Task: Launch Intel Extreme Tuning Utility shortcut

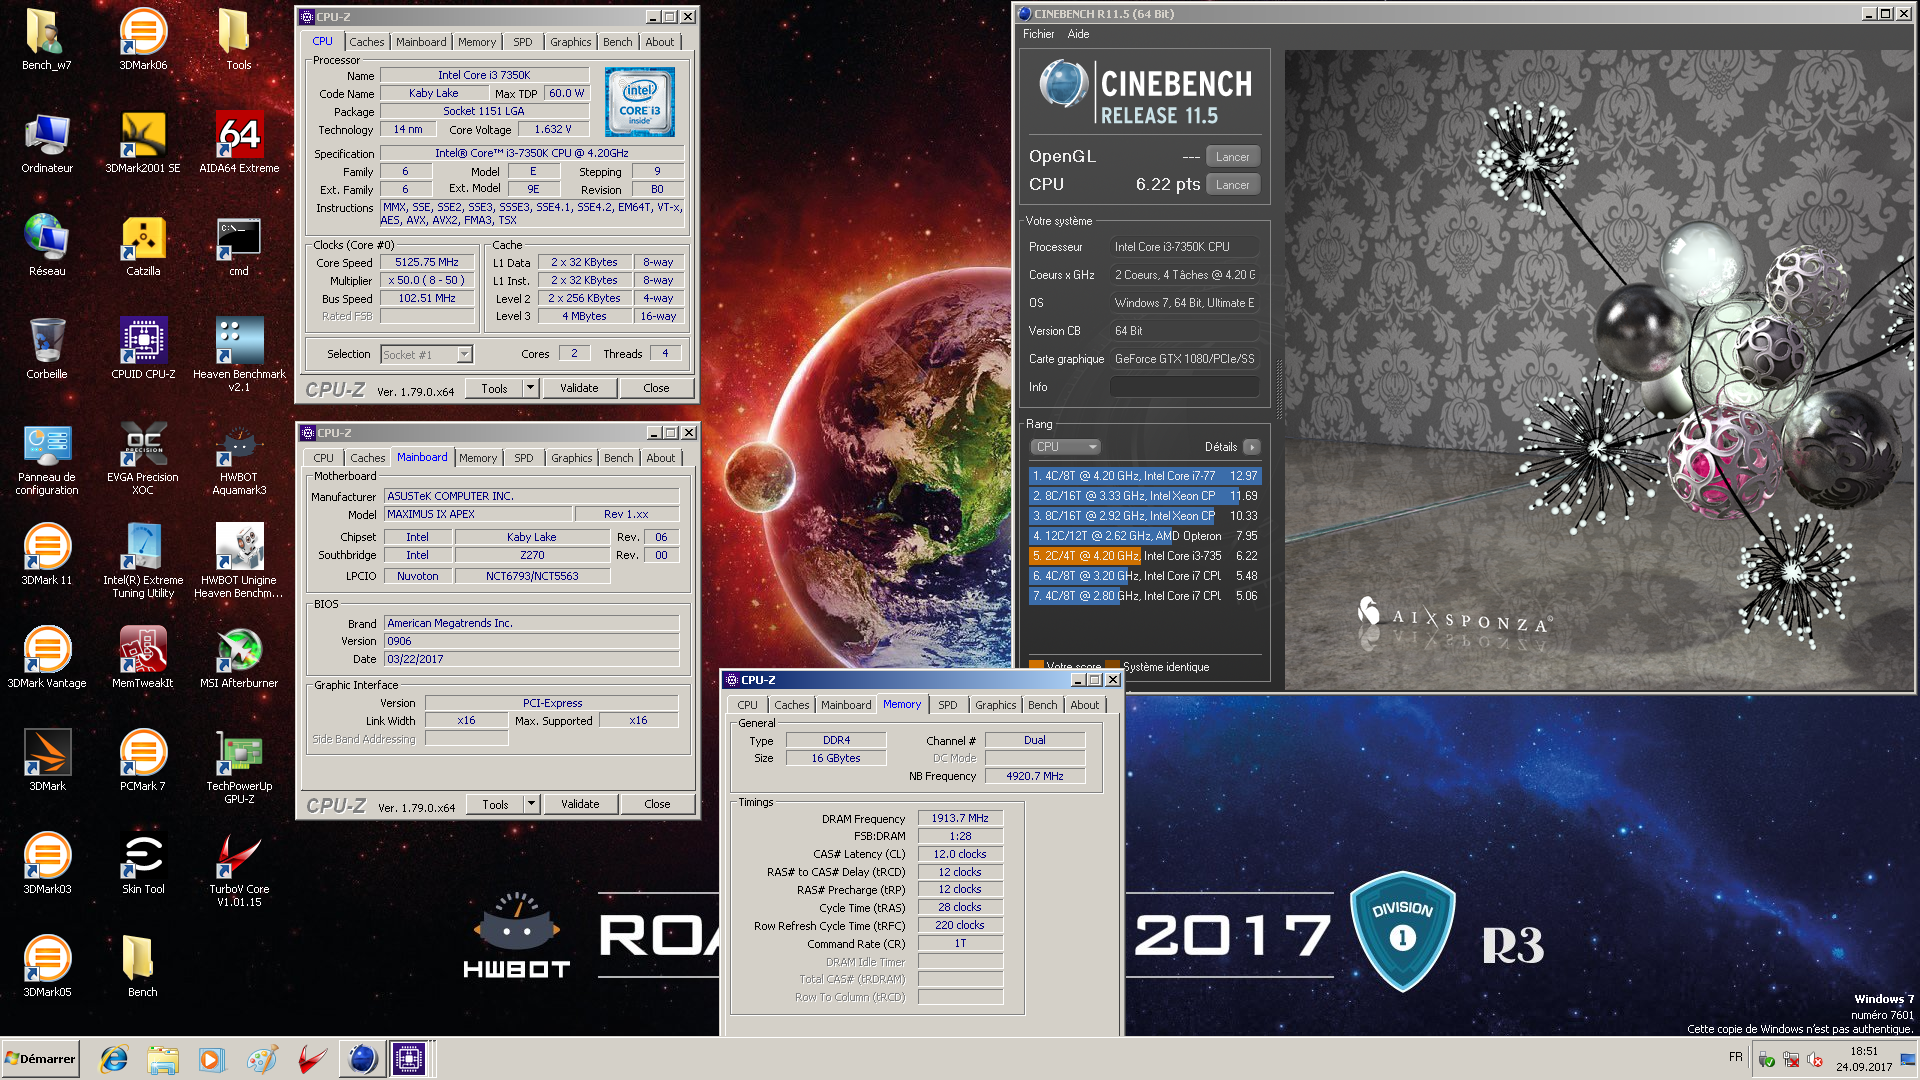Action: tap(143, 561)
